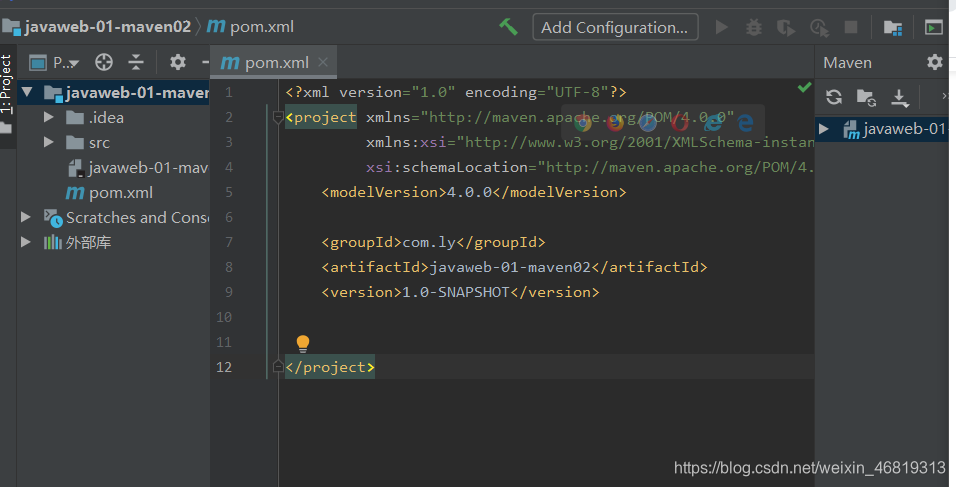Open in Opera browser icon
Image resolution: width=956 pixels, height=487 pixels.
pos(680,124)
